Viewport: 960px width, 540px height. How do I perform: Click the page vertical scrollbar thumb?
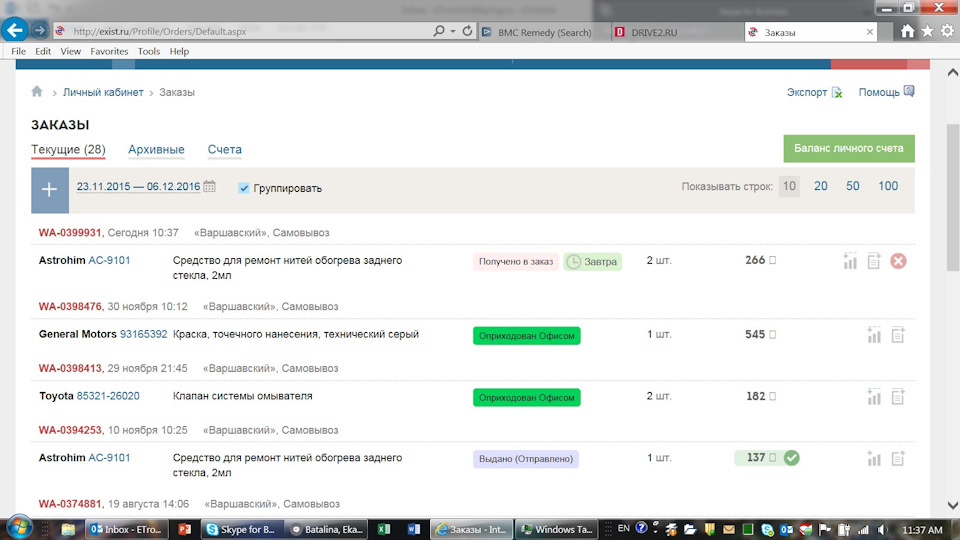click(x=953, y=197)
